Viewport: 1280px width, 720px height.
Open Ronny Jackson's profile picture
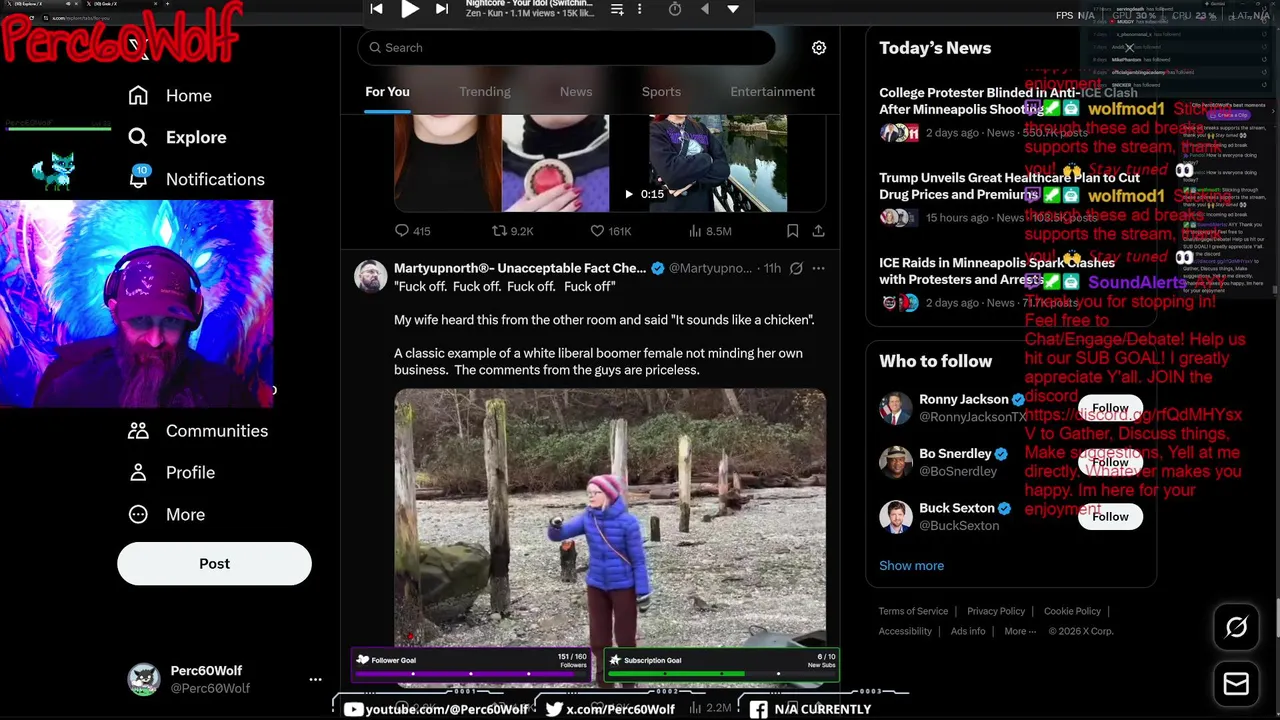tap(895, 408)
